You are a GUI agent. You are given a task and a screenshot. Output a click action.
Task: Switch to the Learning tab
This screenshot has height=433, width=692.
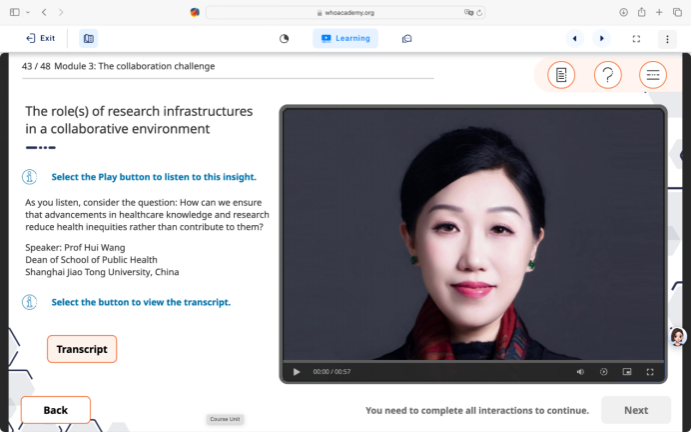[x=345, y=38]
